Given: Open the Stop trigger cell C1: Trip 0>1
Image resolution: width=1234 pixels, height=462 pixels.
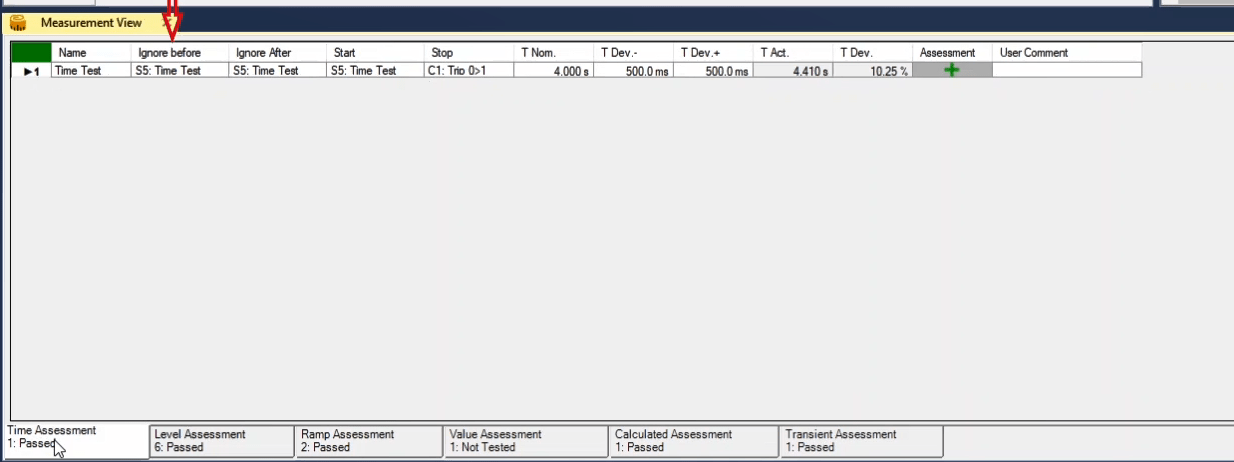Looking at the screenshot, I should point(470,71).
